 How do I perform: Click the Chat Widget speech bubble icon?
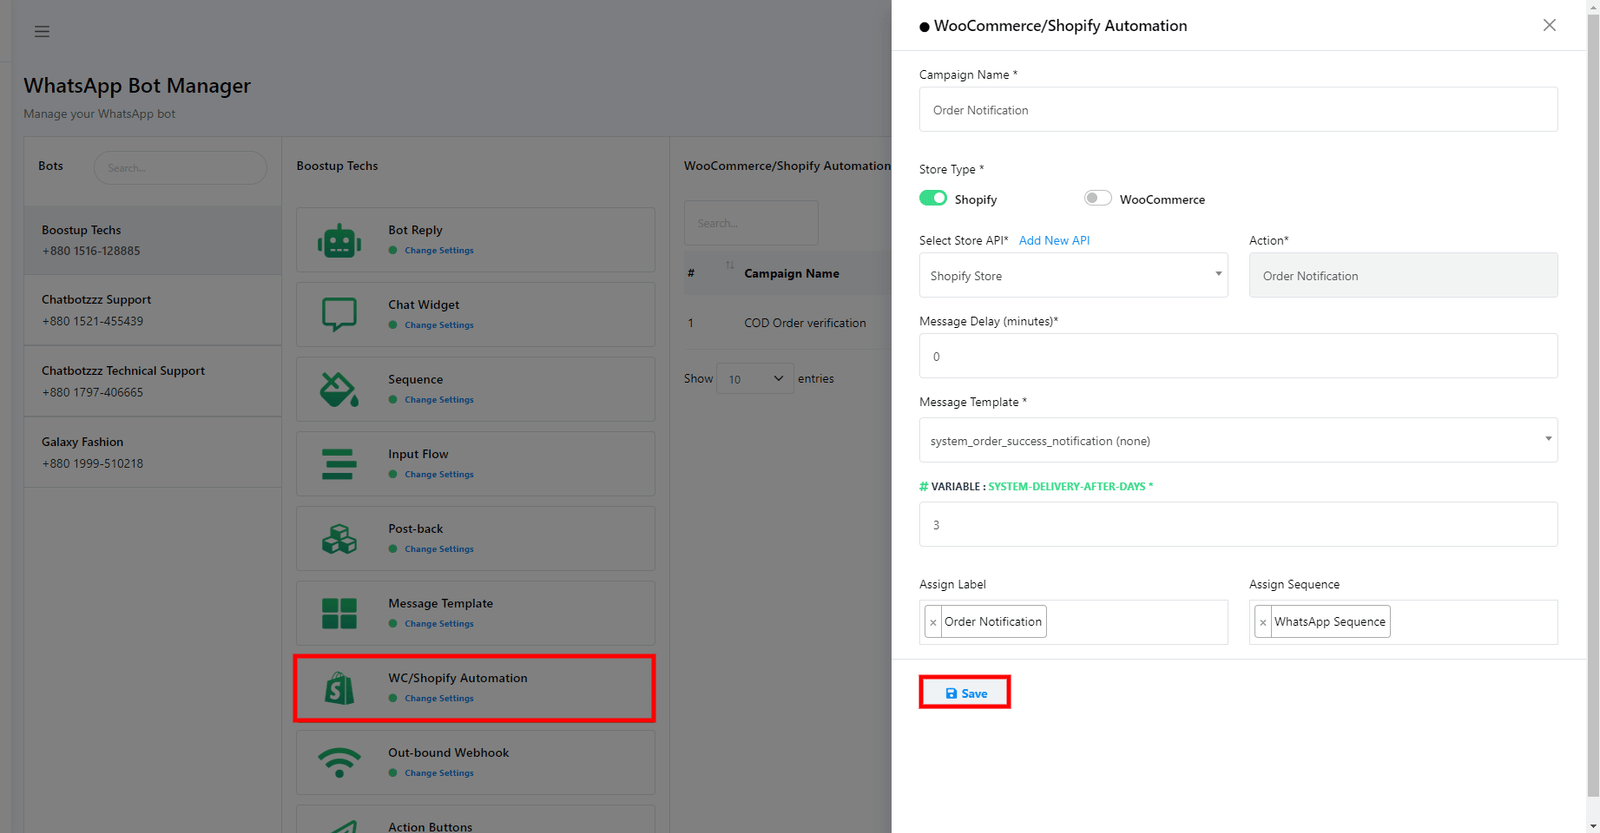tap(339, 314)
